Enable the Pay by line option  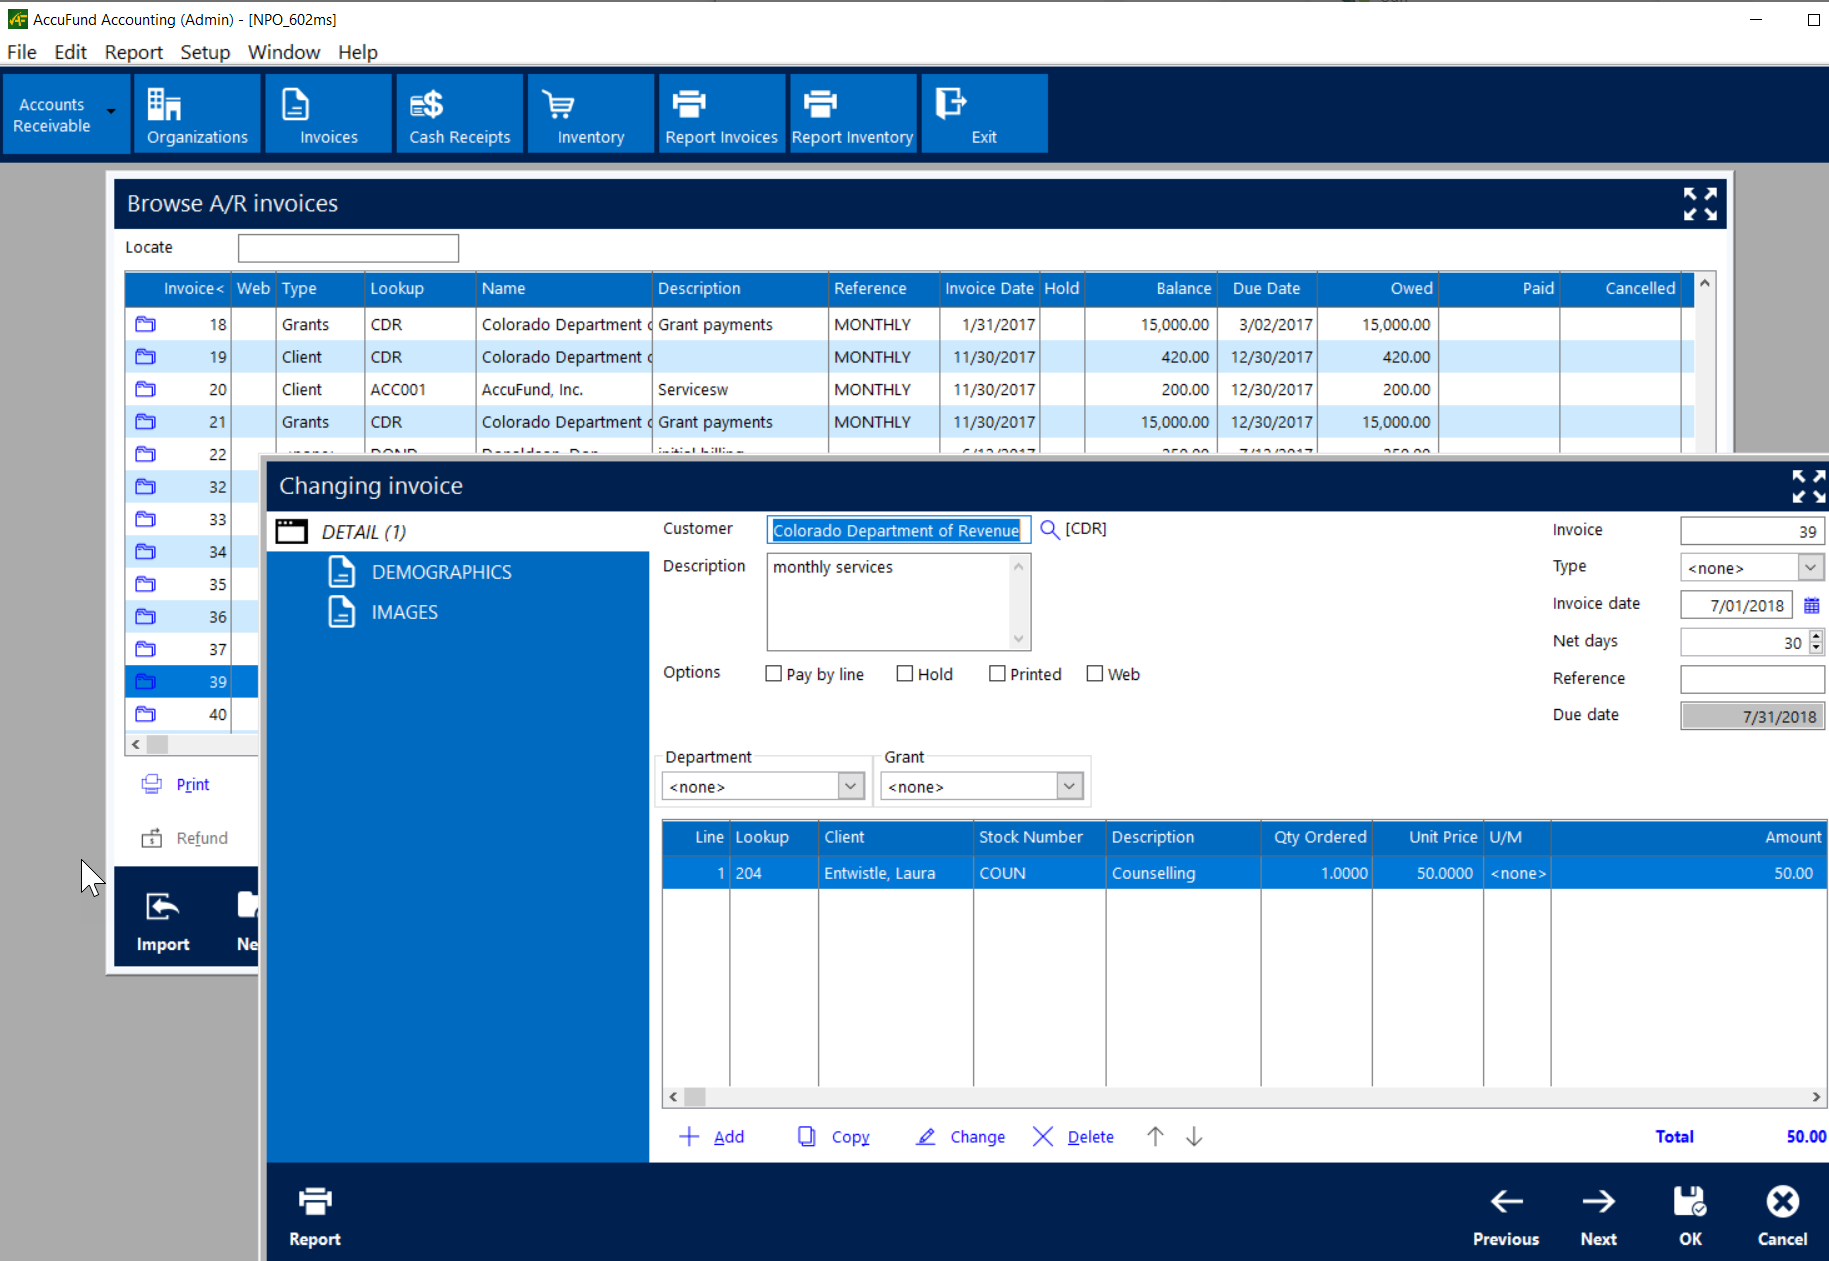pos(774,674)
